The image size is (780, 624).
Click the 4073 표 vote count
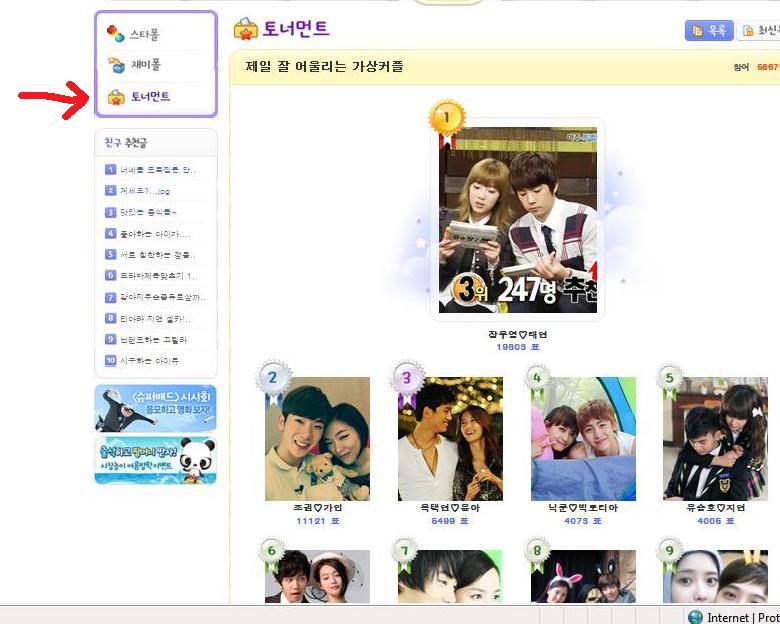[583, 521]
